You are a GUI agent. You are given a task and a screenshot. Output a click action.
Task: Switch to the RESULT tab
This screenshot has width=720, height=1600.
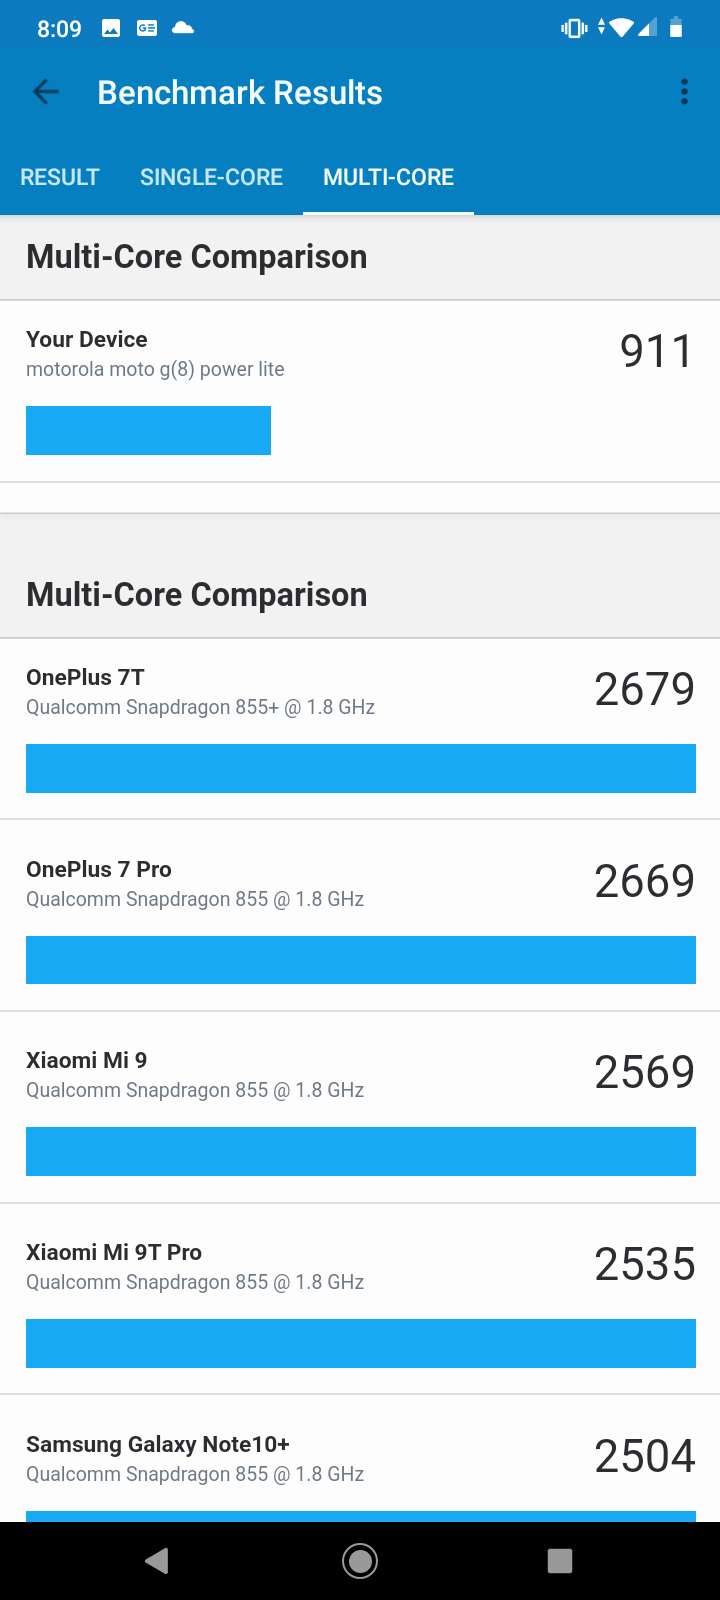point(60,177)
